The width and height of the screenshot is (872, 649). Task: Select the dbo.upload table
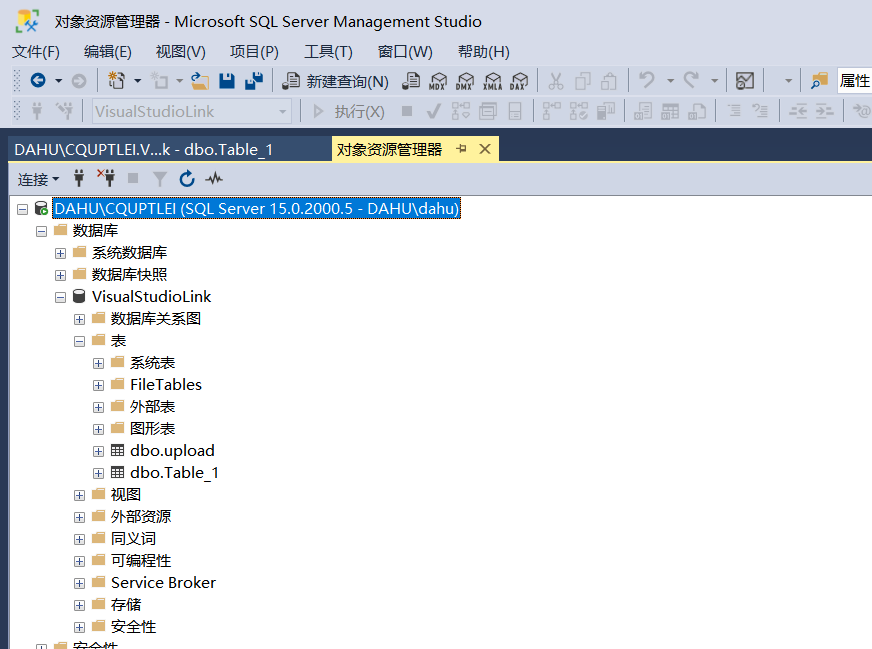click(x=172, y=451)
